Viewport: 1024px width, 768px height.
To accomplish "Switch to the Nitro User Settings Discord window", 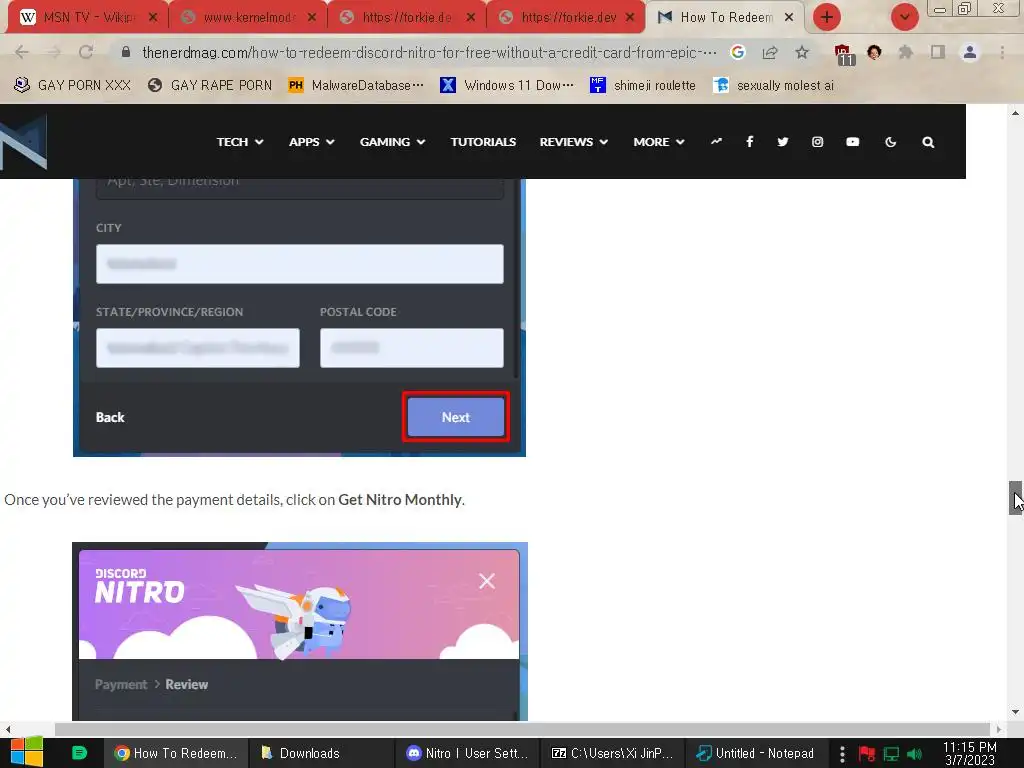I will (x=468, y=753).
